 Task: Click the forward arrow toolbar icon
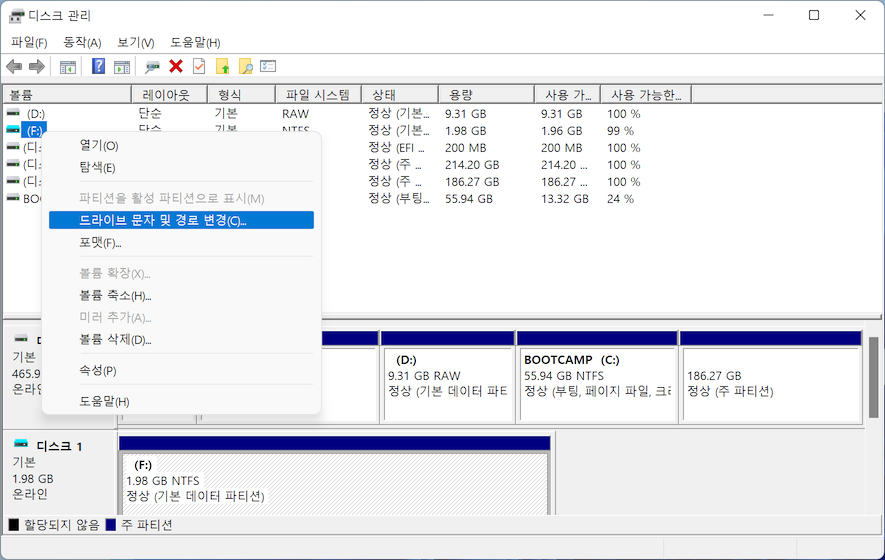pos(37,67)
